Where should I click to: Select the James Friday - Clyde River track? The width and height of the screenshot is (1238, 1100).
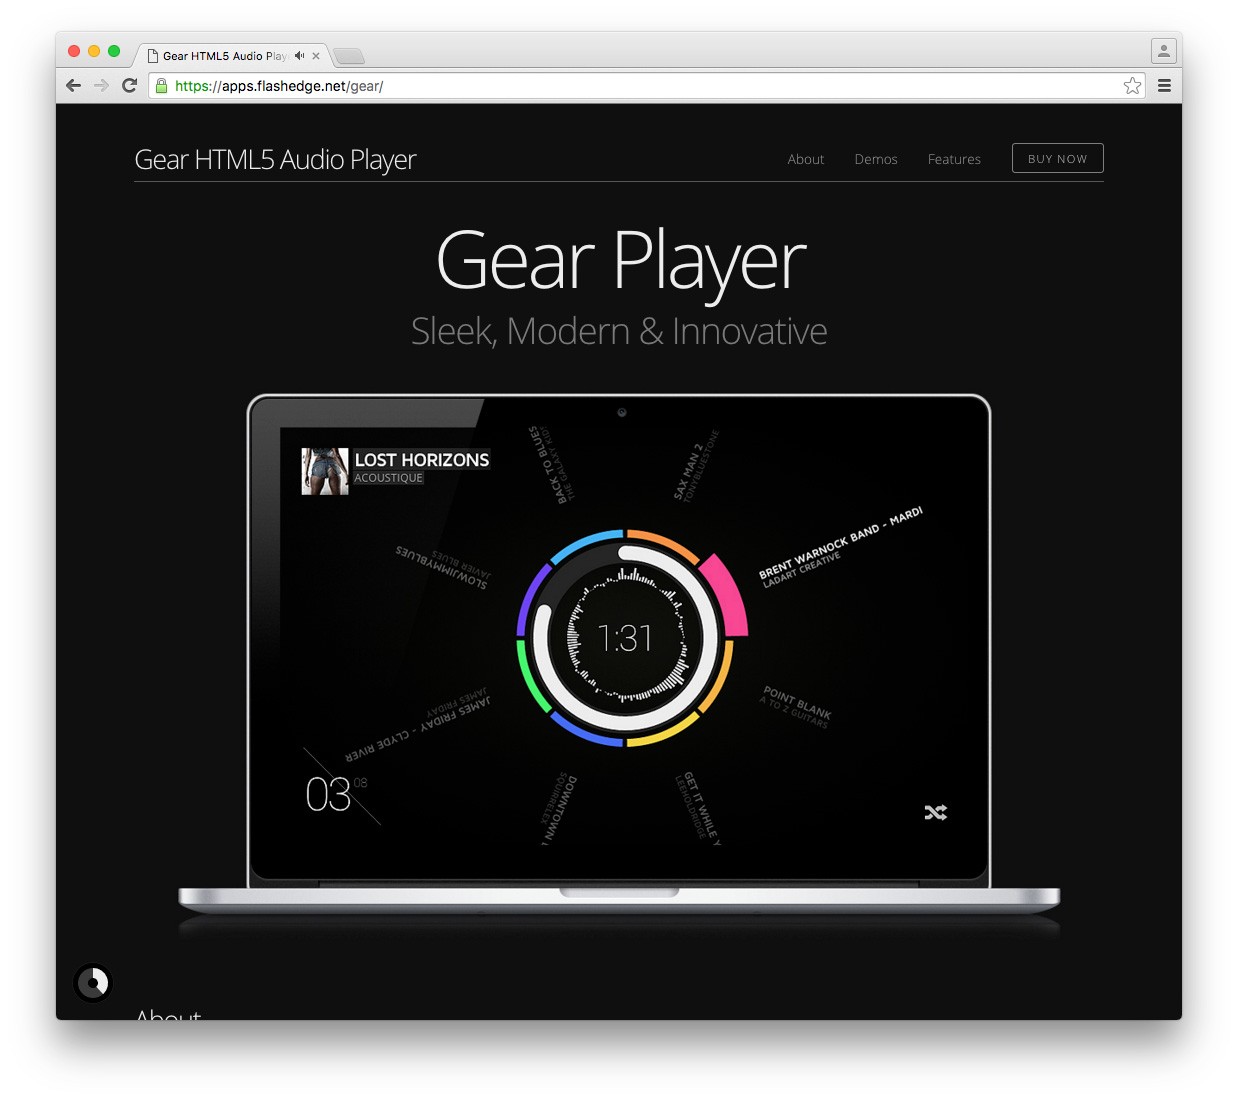point(419,725)
